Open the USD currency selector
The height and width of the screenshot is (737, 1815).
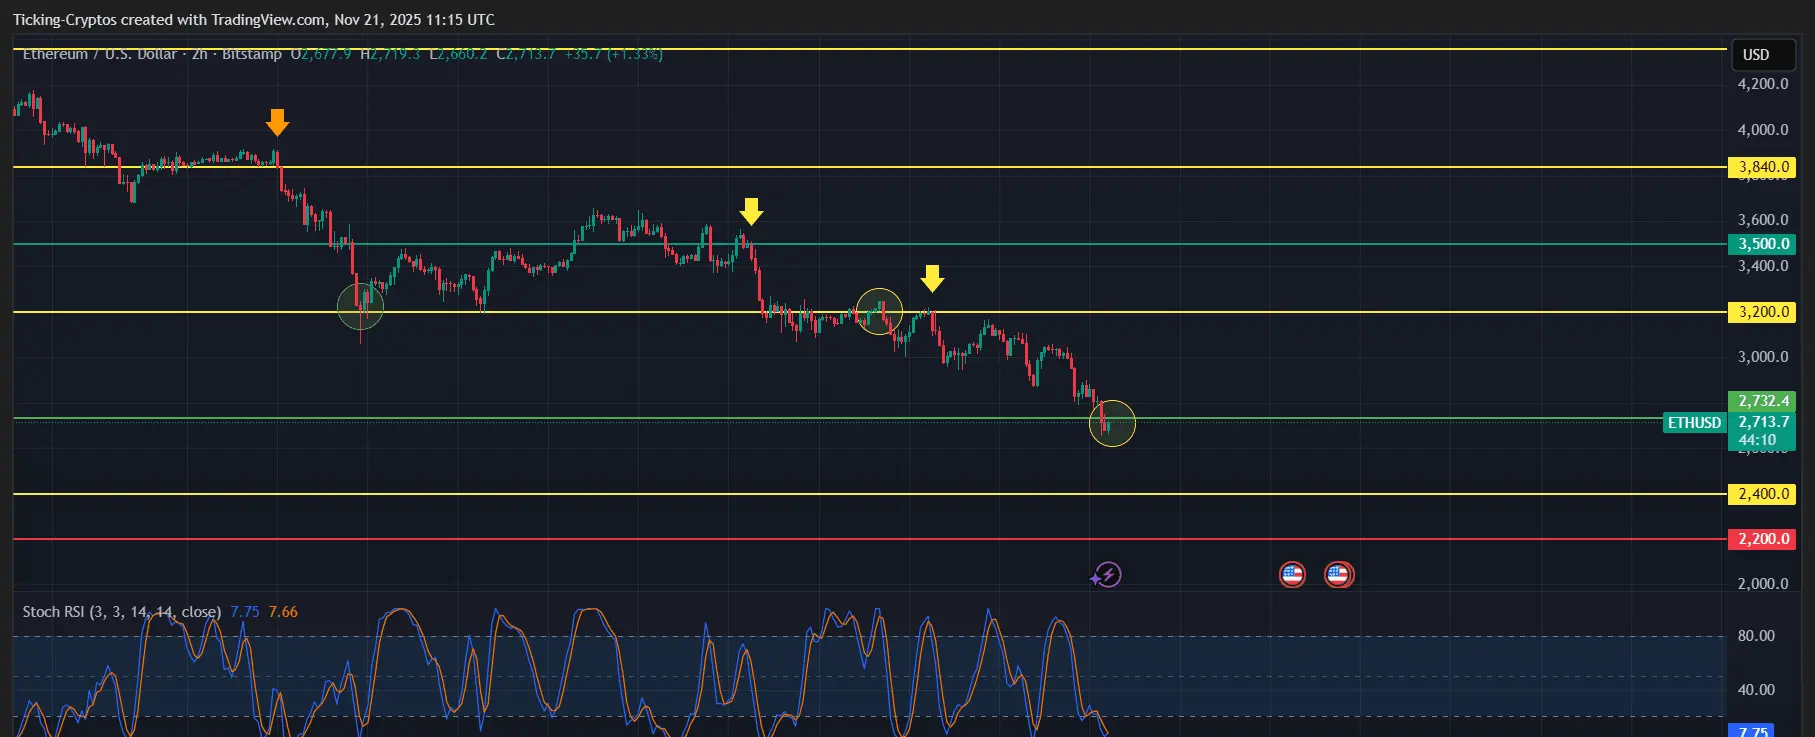(x=1765, y=55)
